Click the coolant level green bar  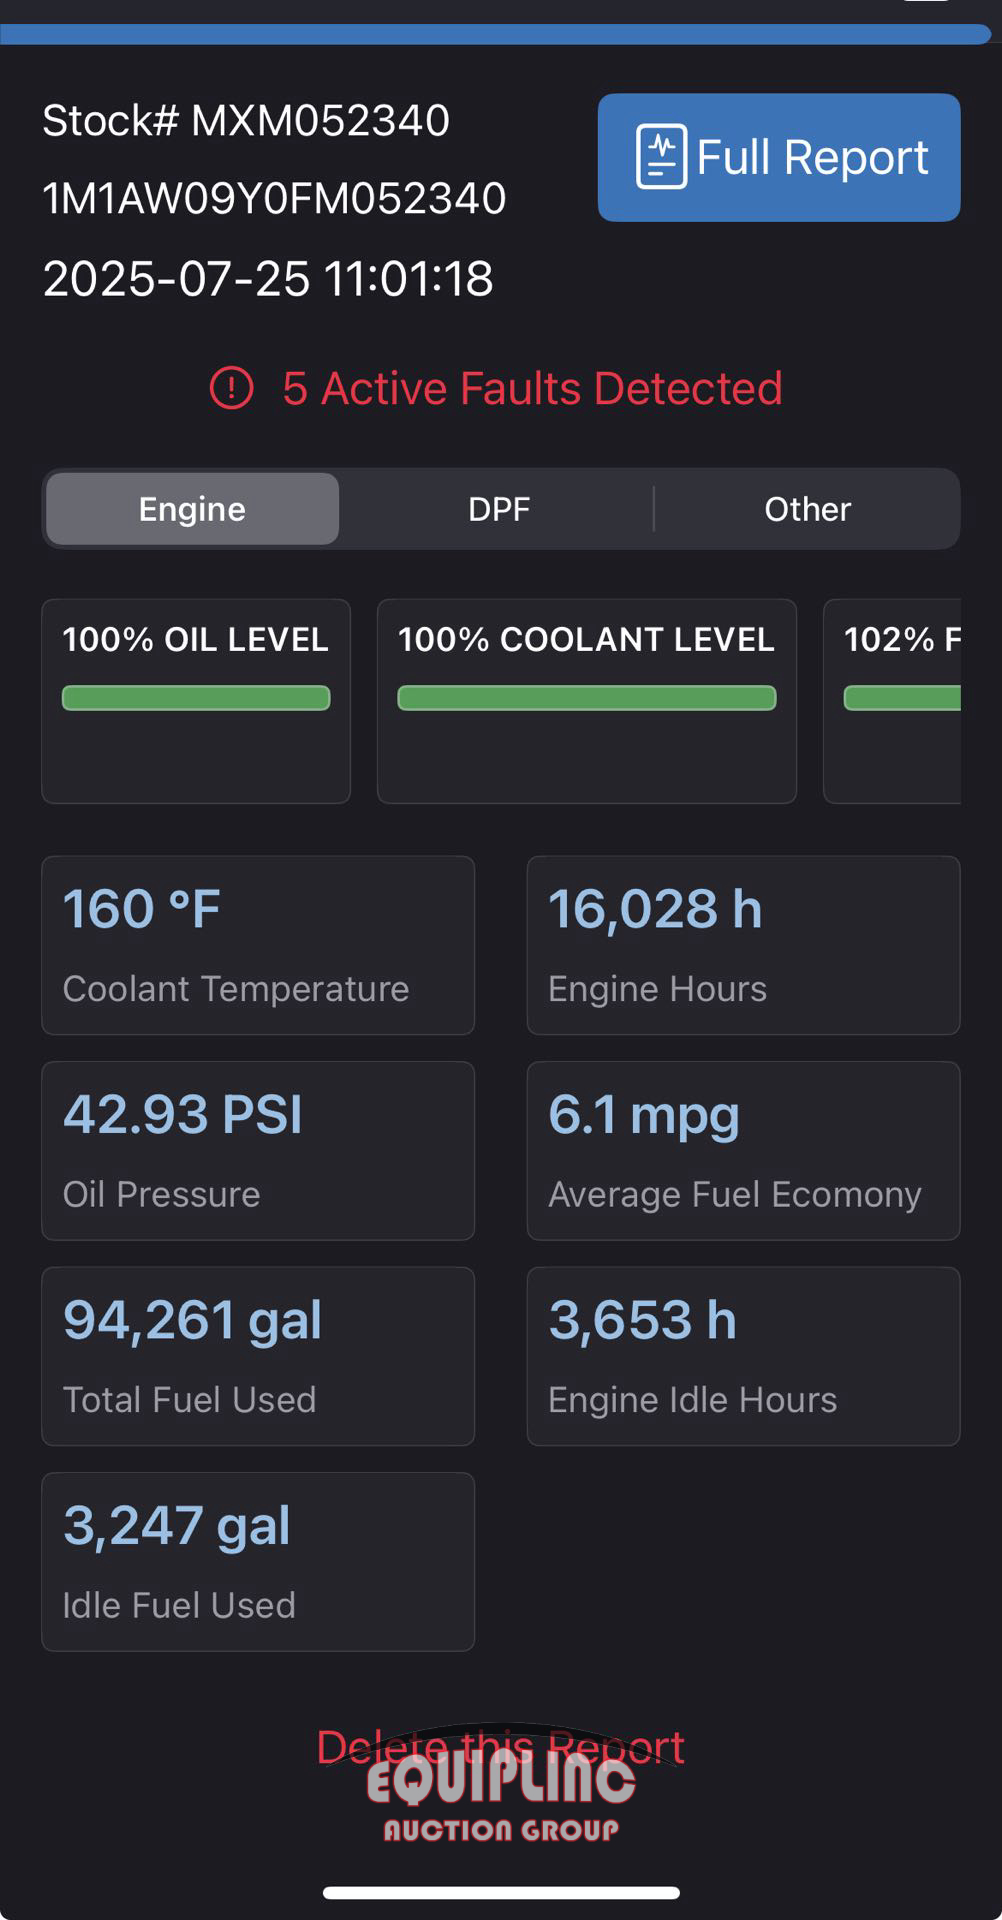tap(586, 698)
